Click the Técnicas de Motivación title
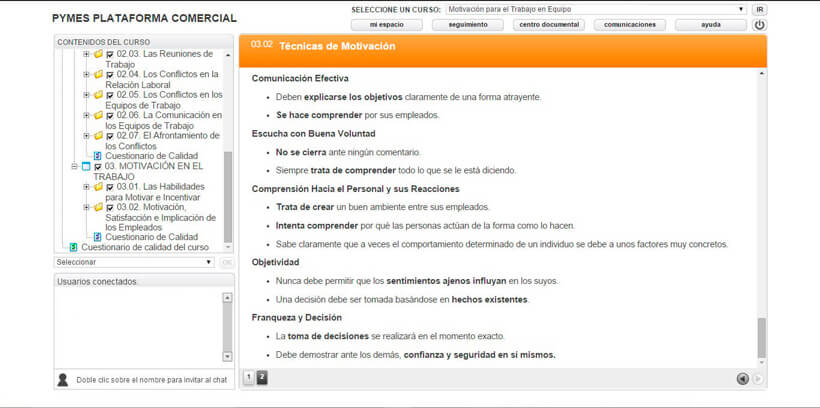The image size is (820, 408). [337, 46]
